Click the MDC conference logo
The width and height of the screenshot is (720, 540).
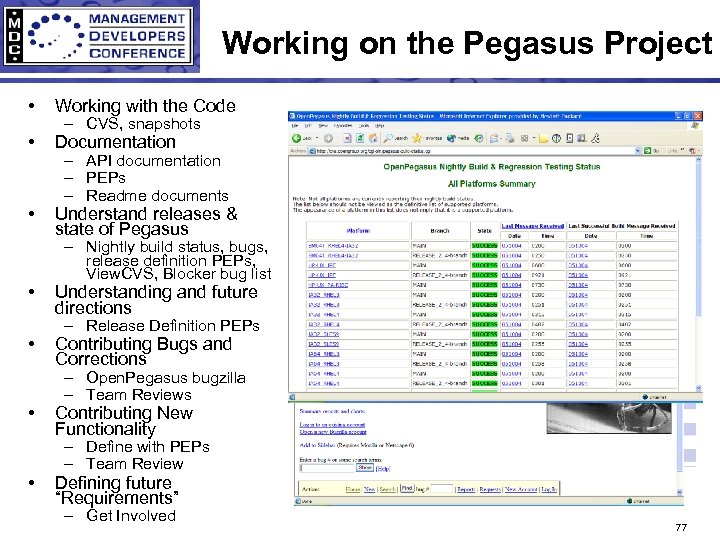point(100,36)
